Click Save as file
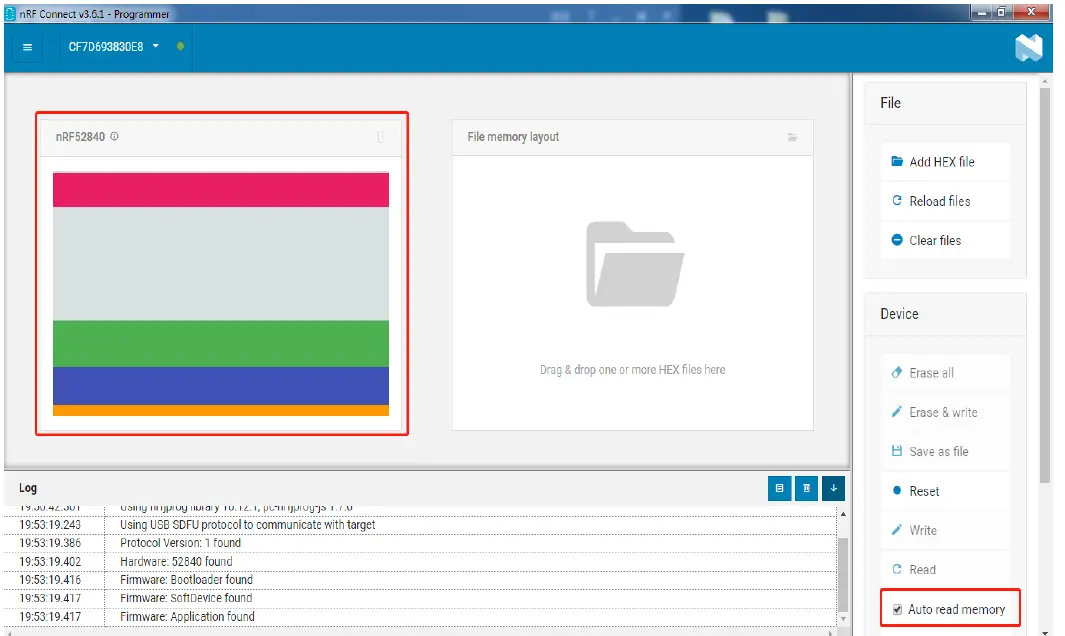This screenshot has height=636, width=1065. point(945,452)
